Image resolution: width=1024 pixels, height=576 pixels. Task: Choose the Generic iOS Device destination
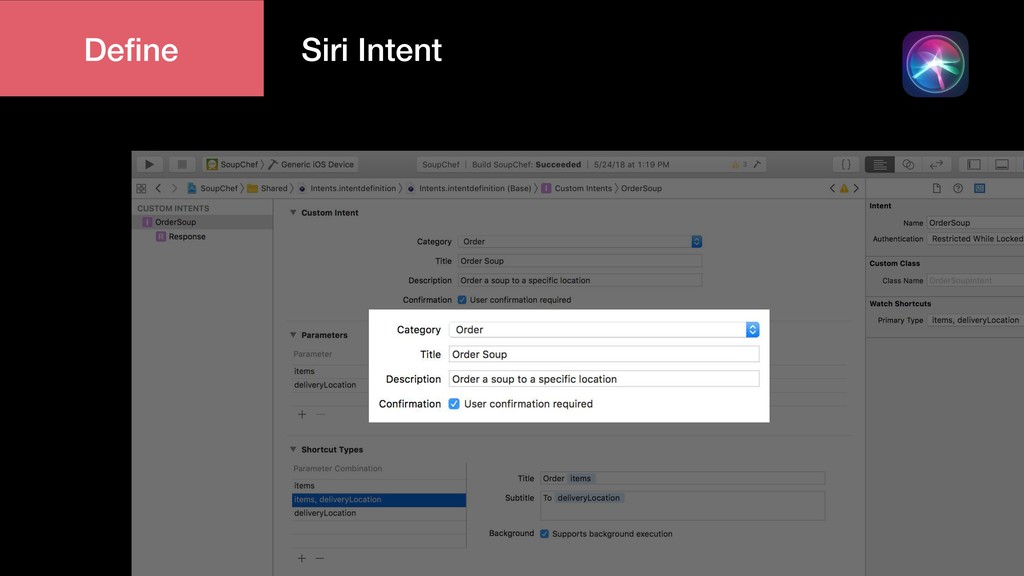(312, 165)
